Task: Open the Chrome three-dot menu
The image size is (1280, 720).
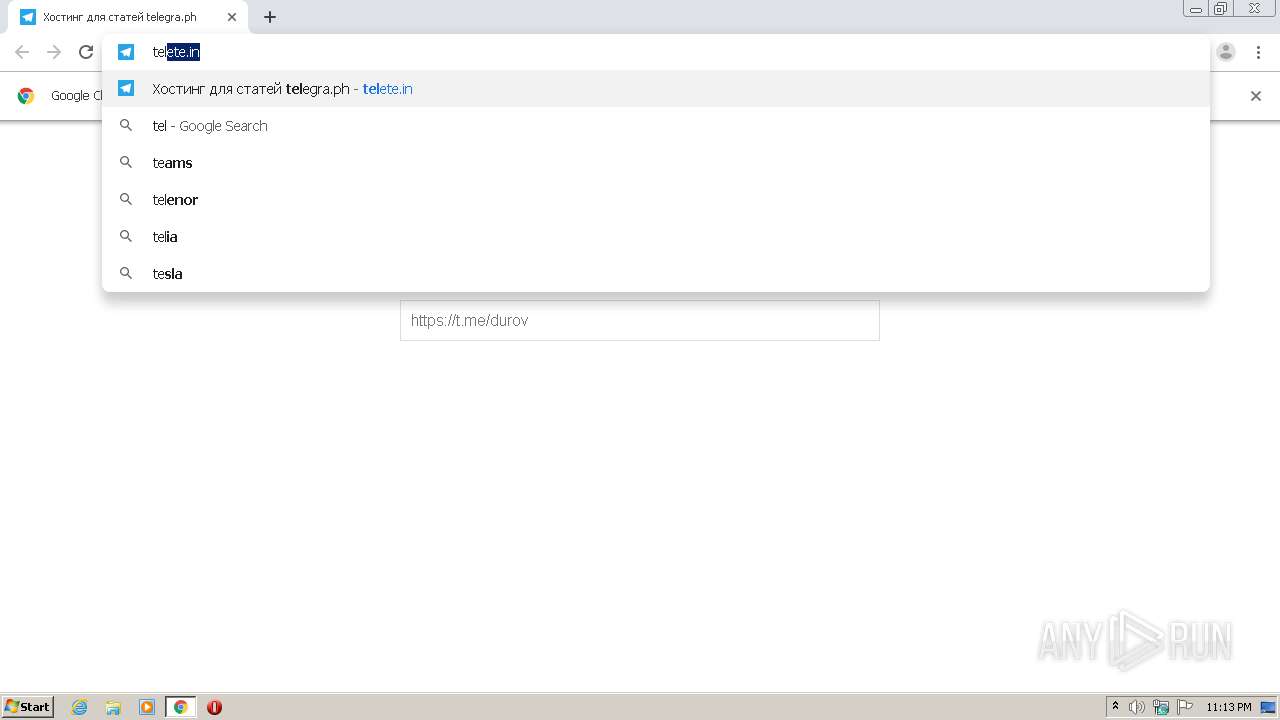Action: pos(1258,52)
